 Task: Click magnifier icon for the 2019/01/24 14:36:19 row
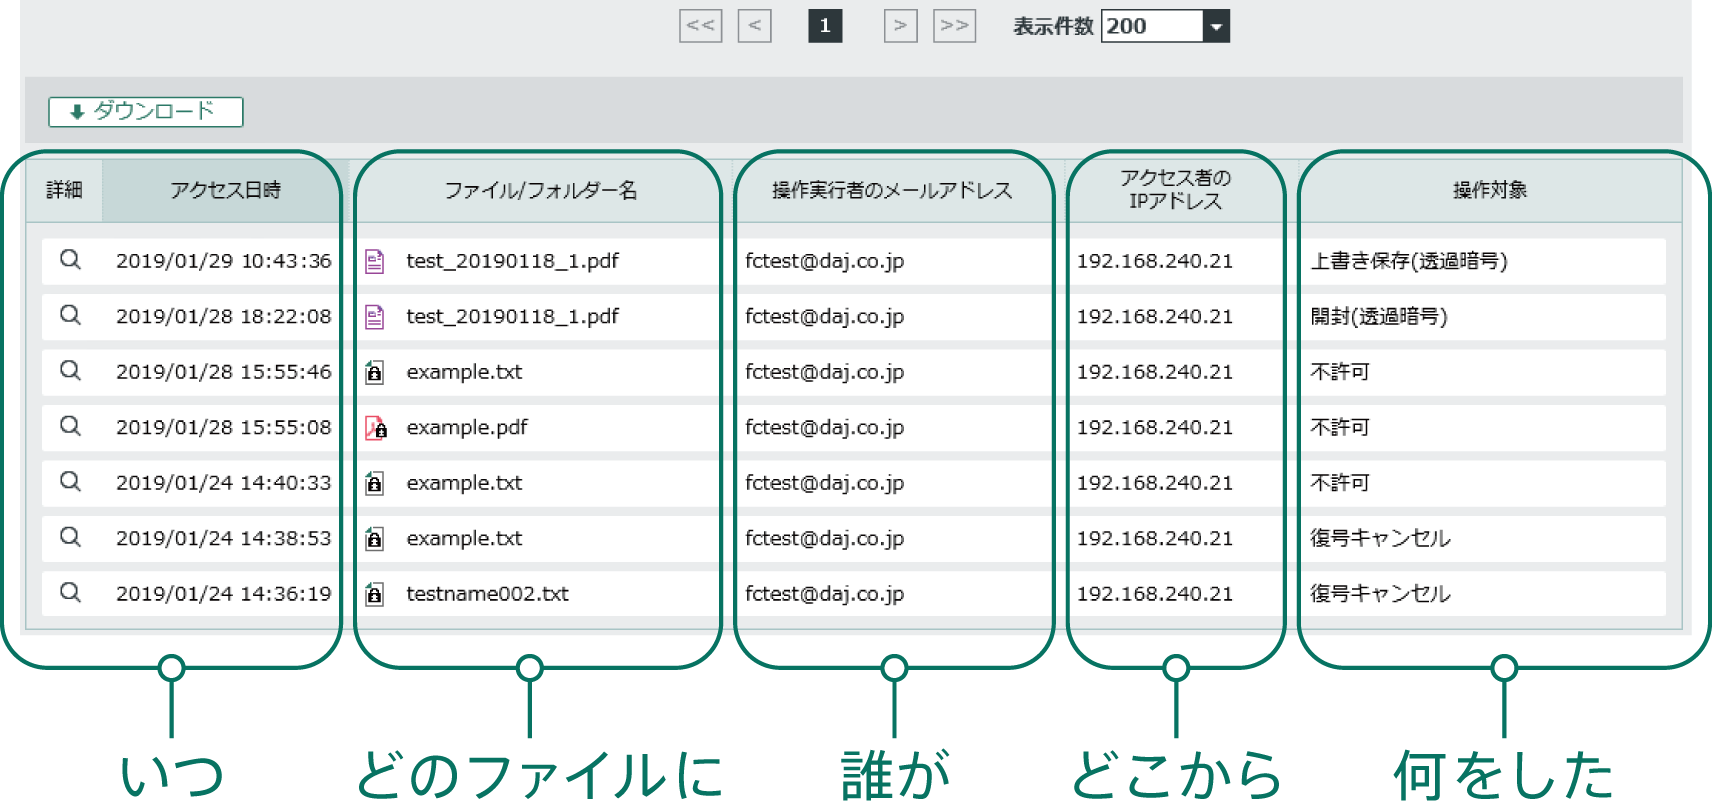[70, 593]
